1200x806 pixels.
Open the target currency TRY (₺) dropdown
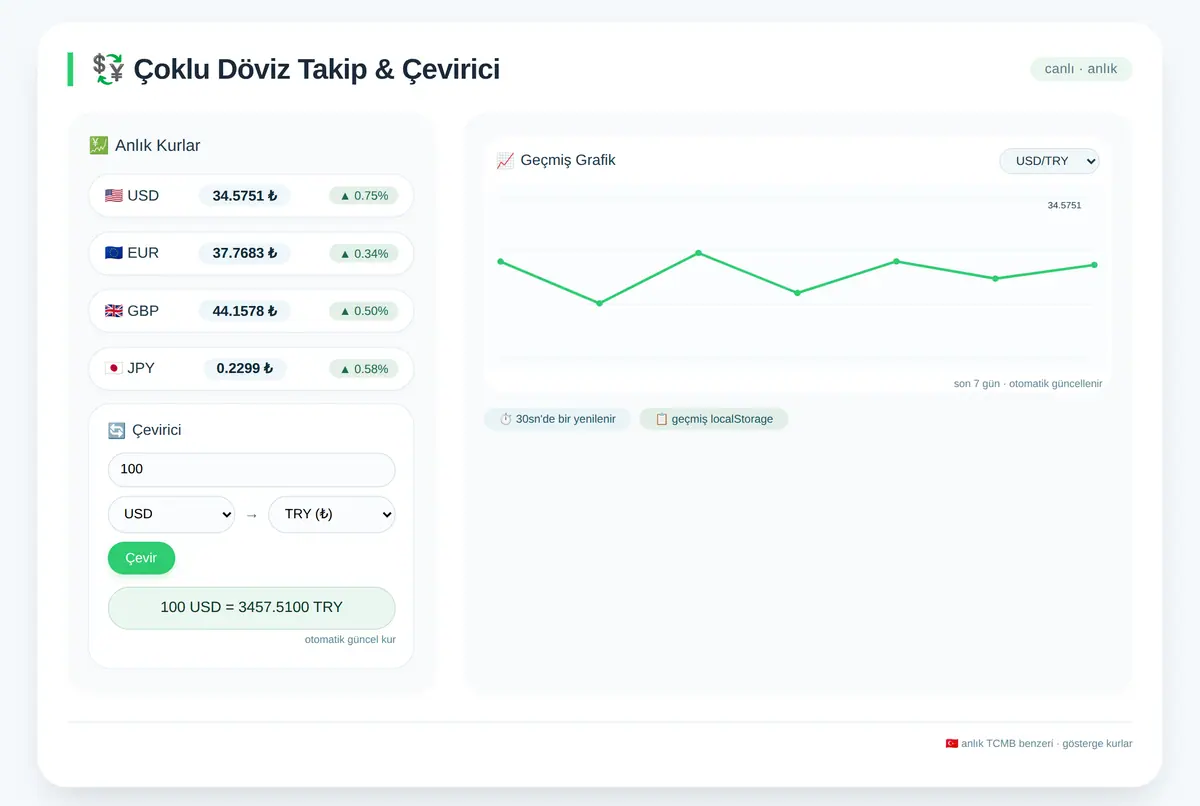tap(332, 514)
